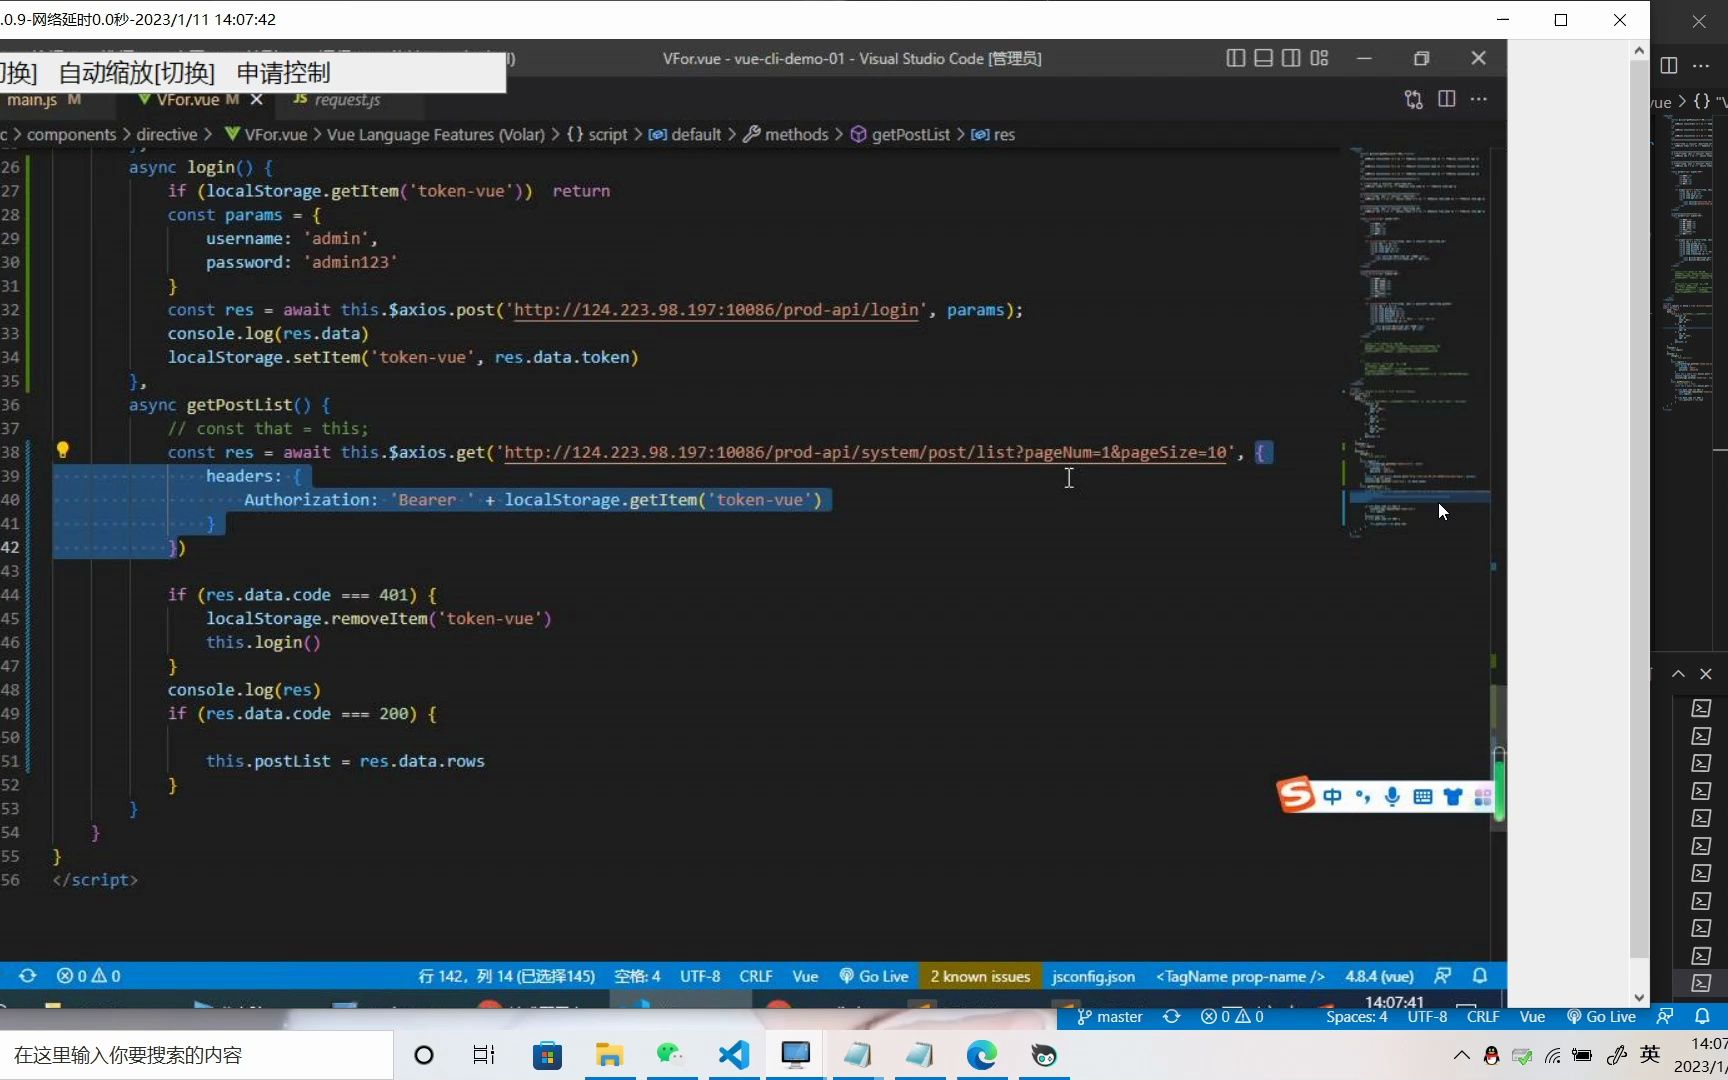This screenshot has width=1728, height=1080.
Task: Expand the methods breadcrumb
Action: 786,134
